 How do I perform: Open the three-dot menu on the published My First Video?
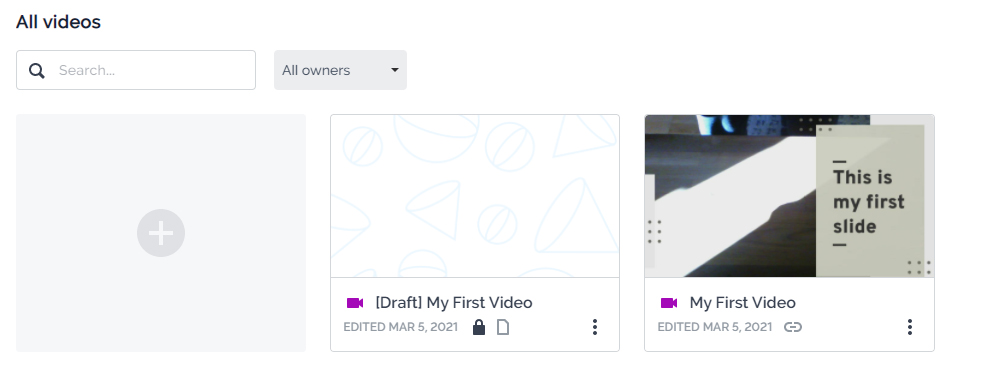(x=909, y=327)
